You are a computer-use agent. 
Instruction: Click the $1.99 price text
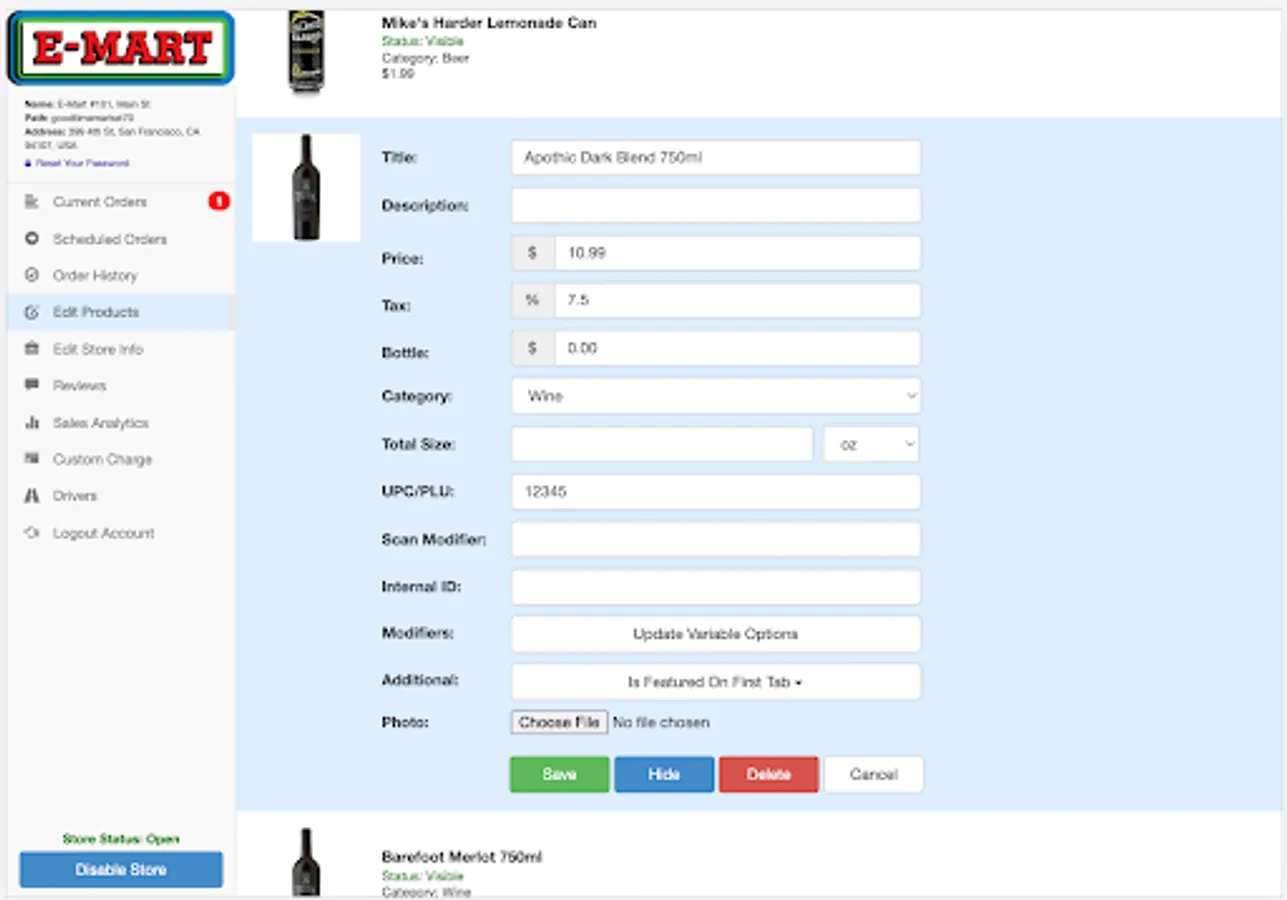[398, 74]
